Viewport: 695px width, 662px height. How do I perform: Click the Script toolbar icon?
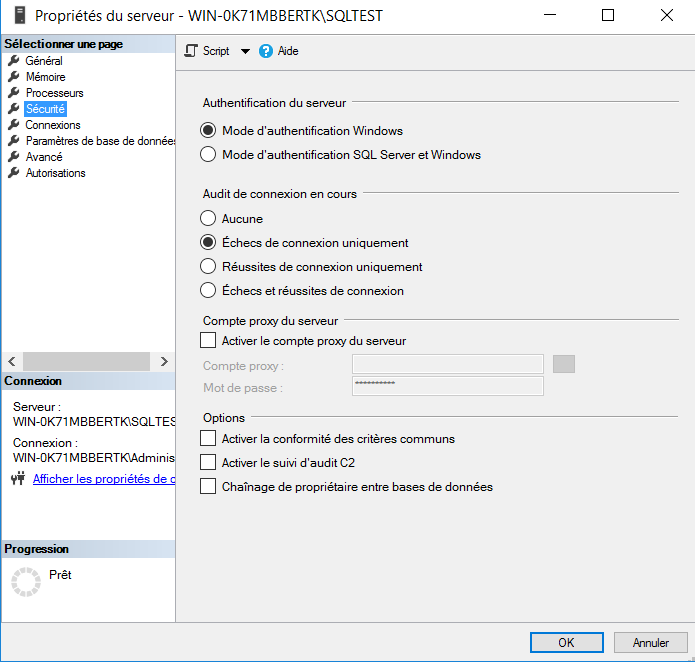(x=192, y=51)
